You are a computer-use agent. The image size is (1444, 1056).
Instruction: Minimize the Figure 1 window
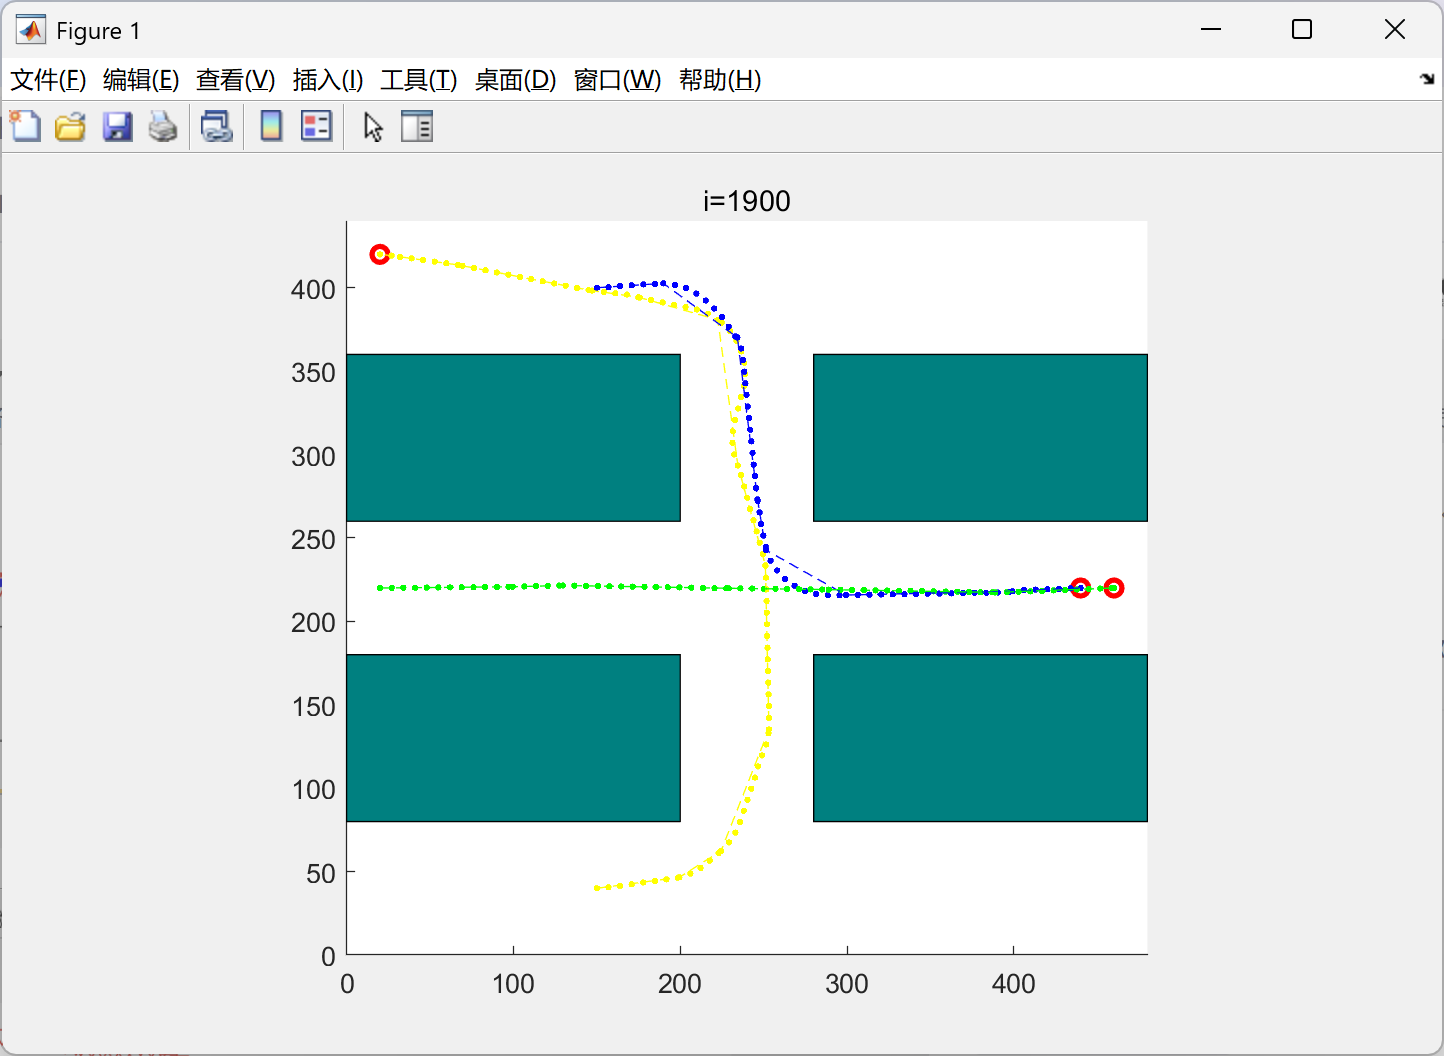click(1211, 30)
